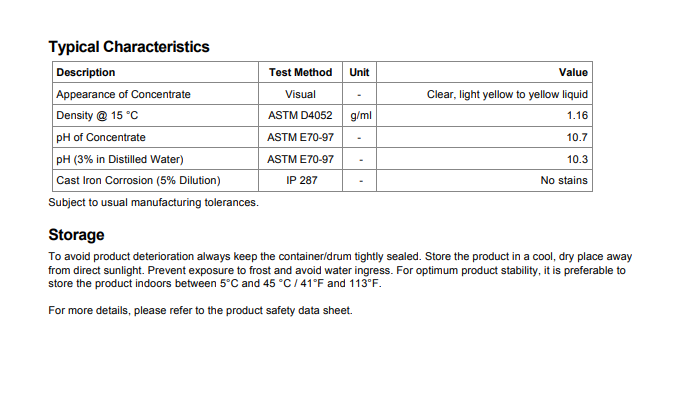Select the Appearance of Concentrate cell
692x401 pixels.
click(123, 94)
